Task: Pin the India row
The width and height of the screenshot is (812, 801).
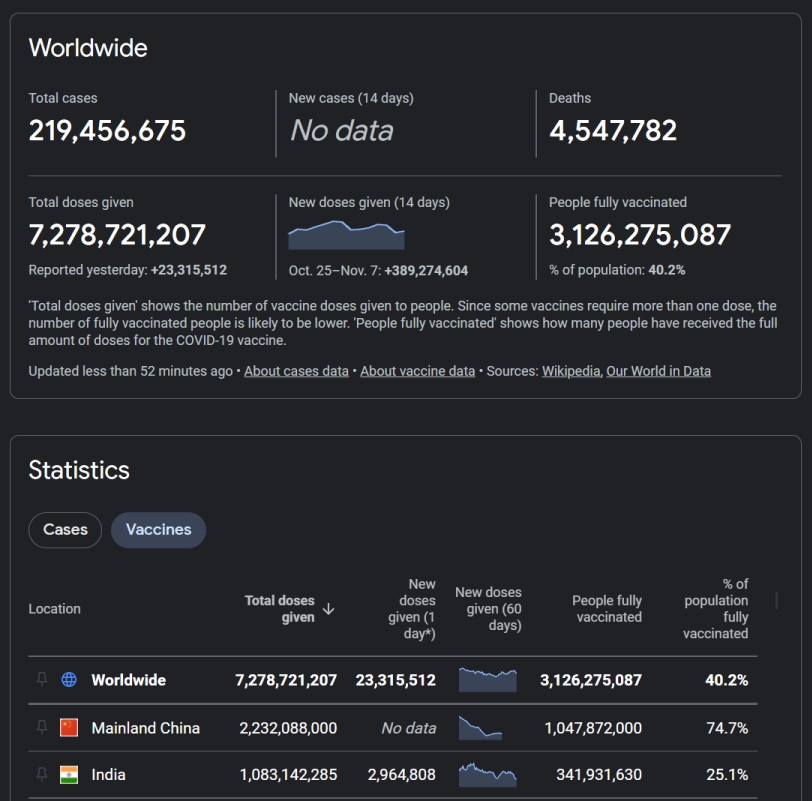Action: [42, 774]
